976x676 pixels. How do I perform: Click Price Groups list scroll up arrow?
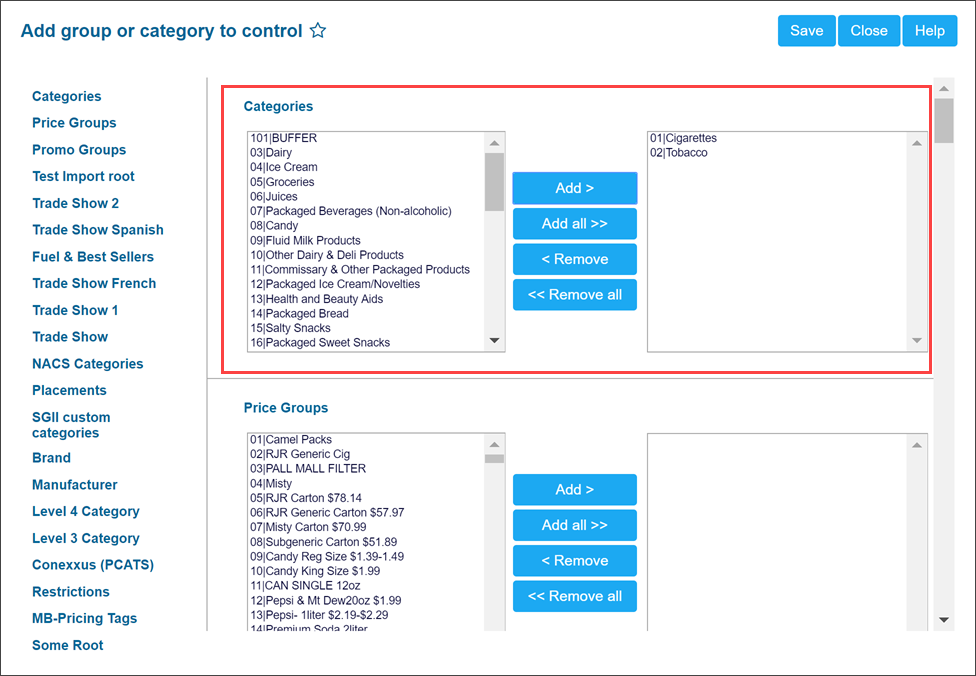point(494,444)
